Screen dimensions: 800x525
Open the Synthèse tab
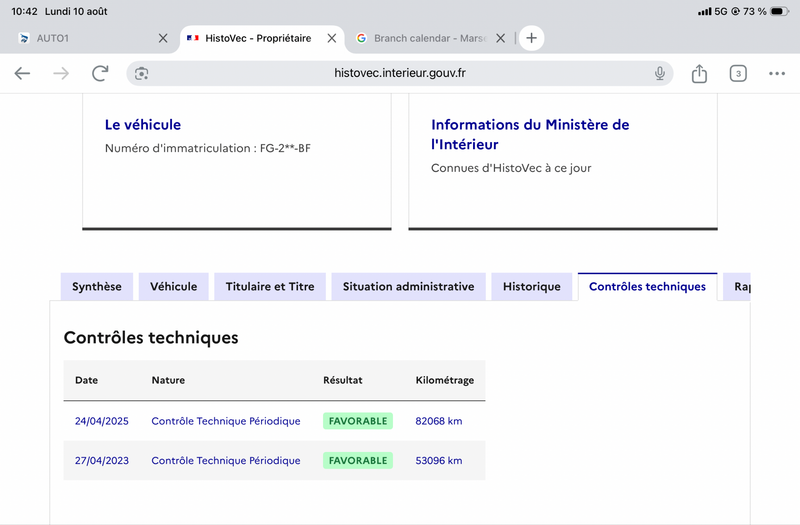(97, 287)
